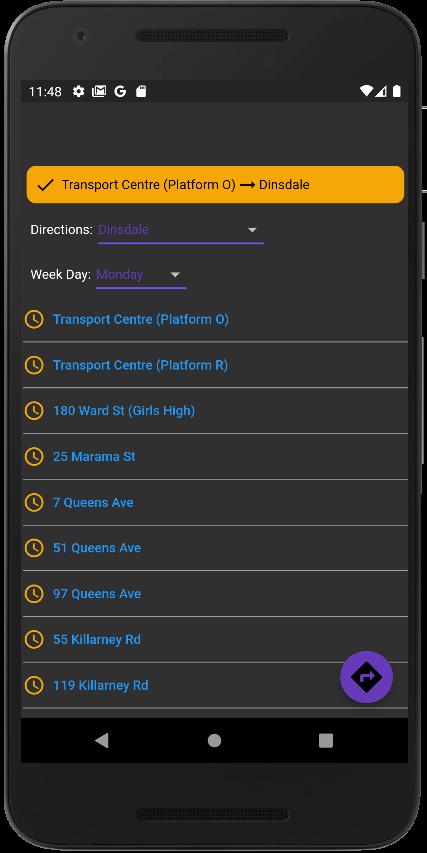Tap clock icon beside 25 Marama St
This screenshot has height=853, width=427.
tap(34, 456)
